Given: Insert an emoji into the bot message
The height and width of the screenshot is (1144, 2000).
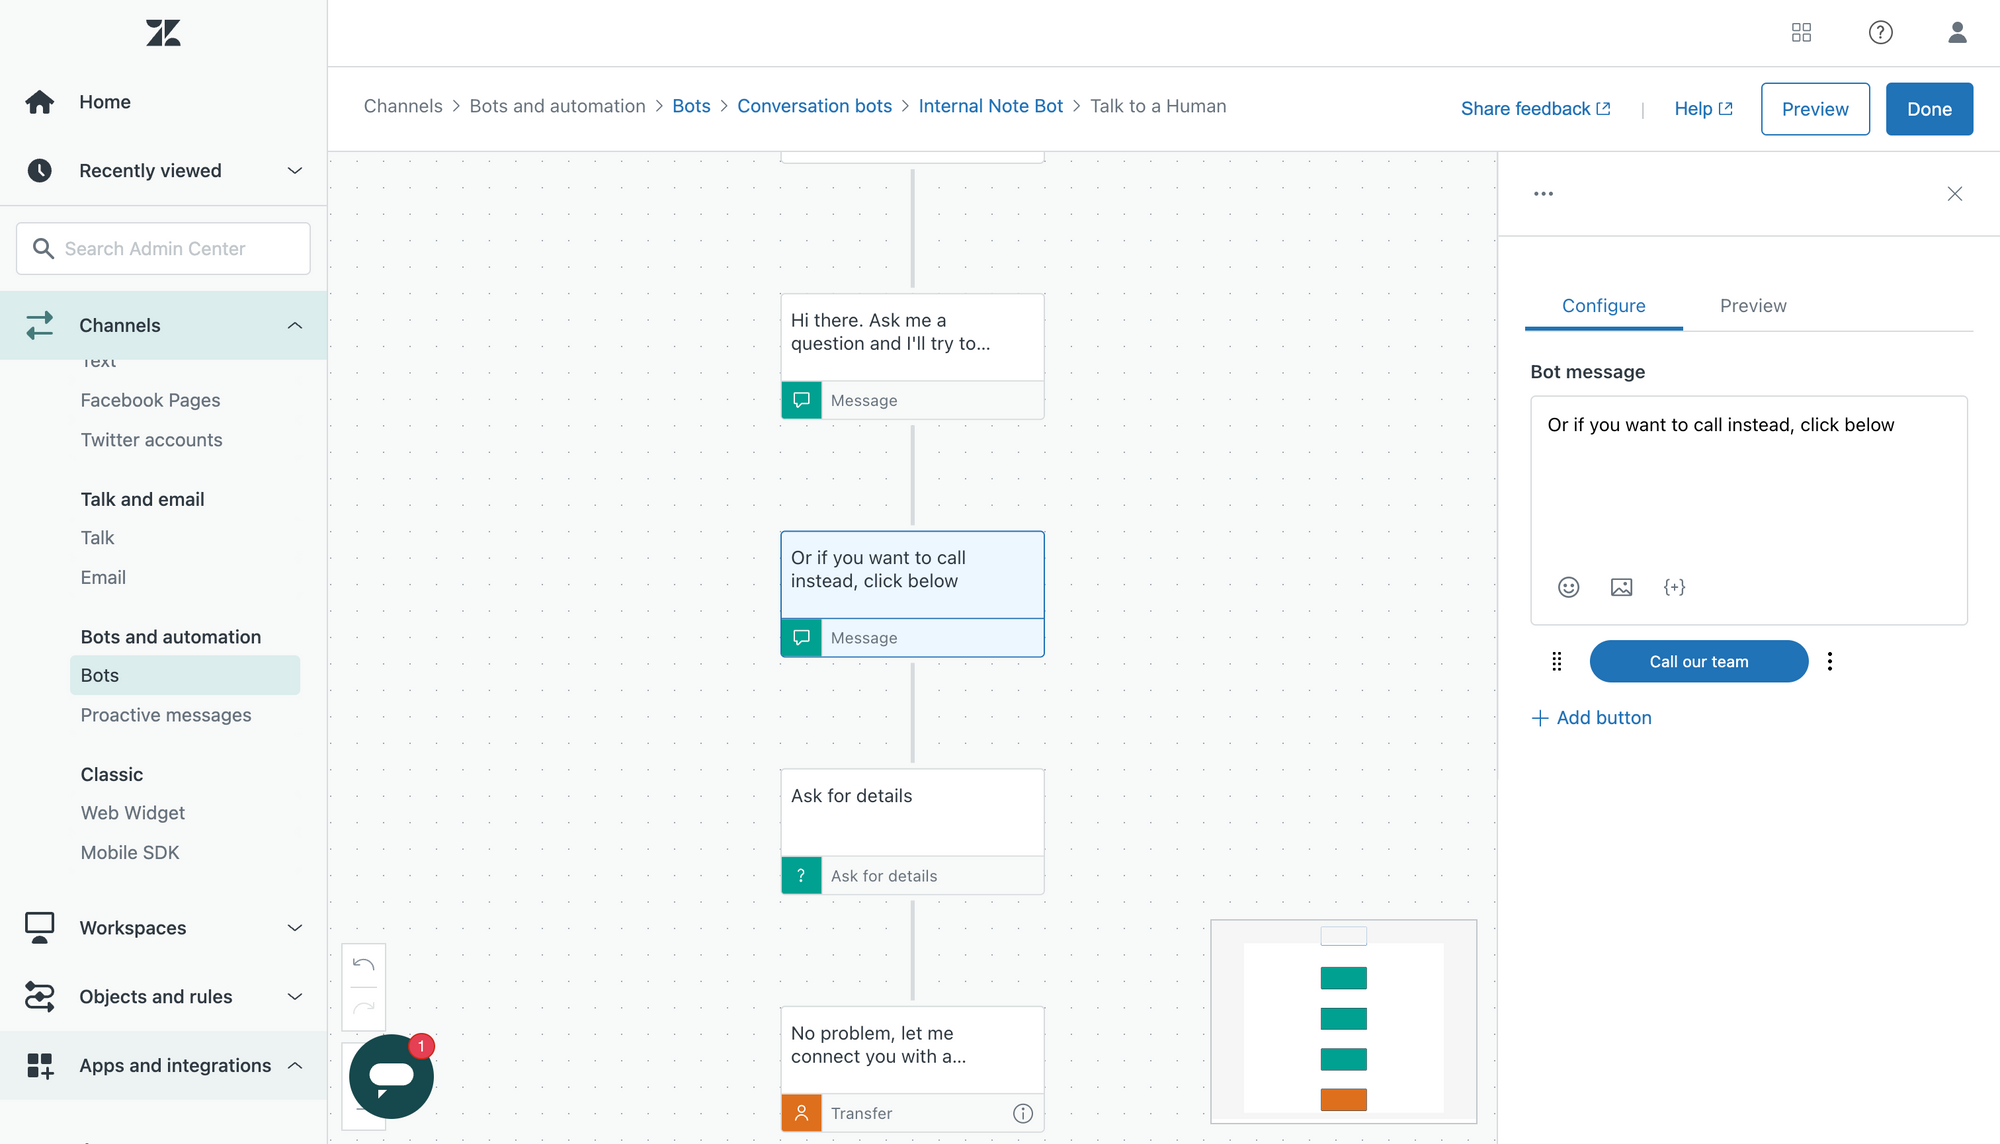Looking at the screenshot, I should click(x=1568, y=587).
